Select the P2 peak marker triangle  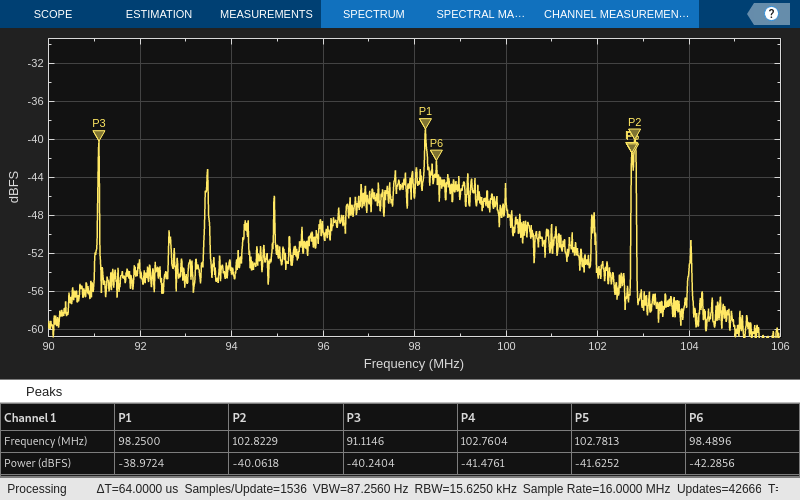634,134
